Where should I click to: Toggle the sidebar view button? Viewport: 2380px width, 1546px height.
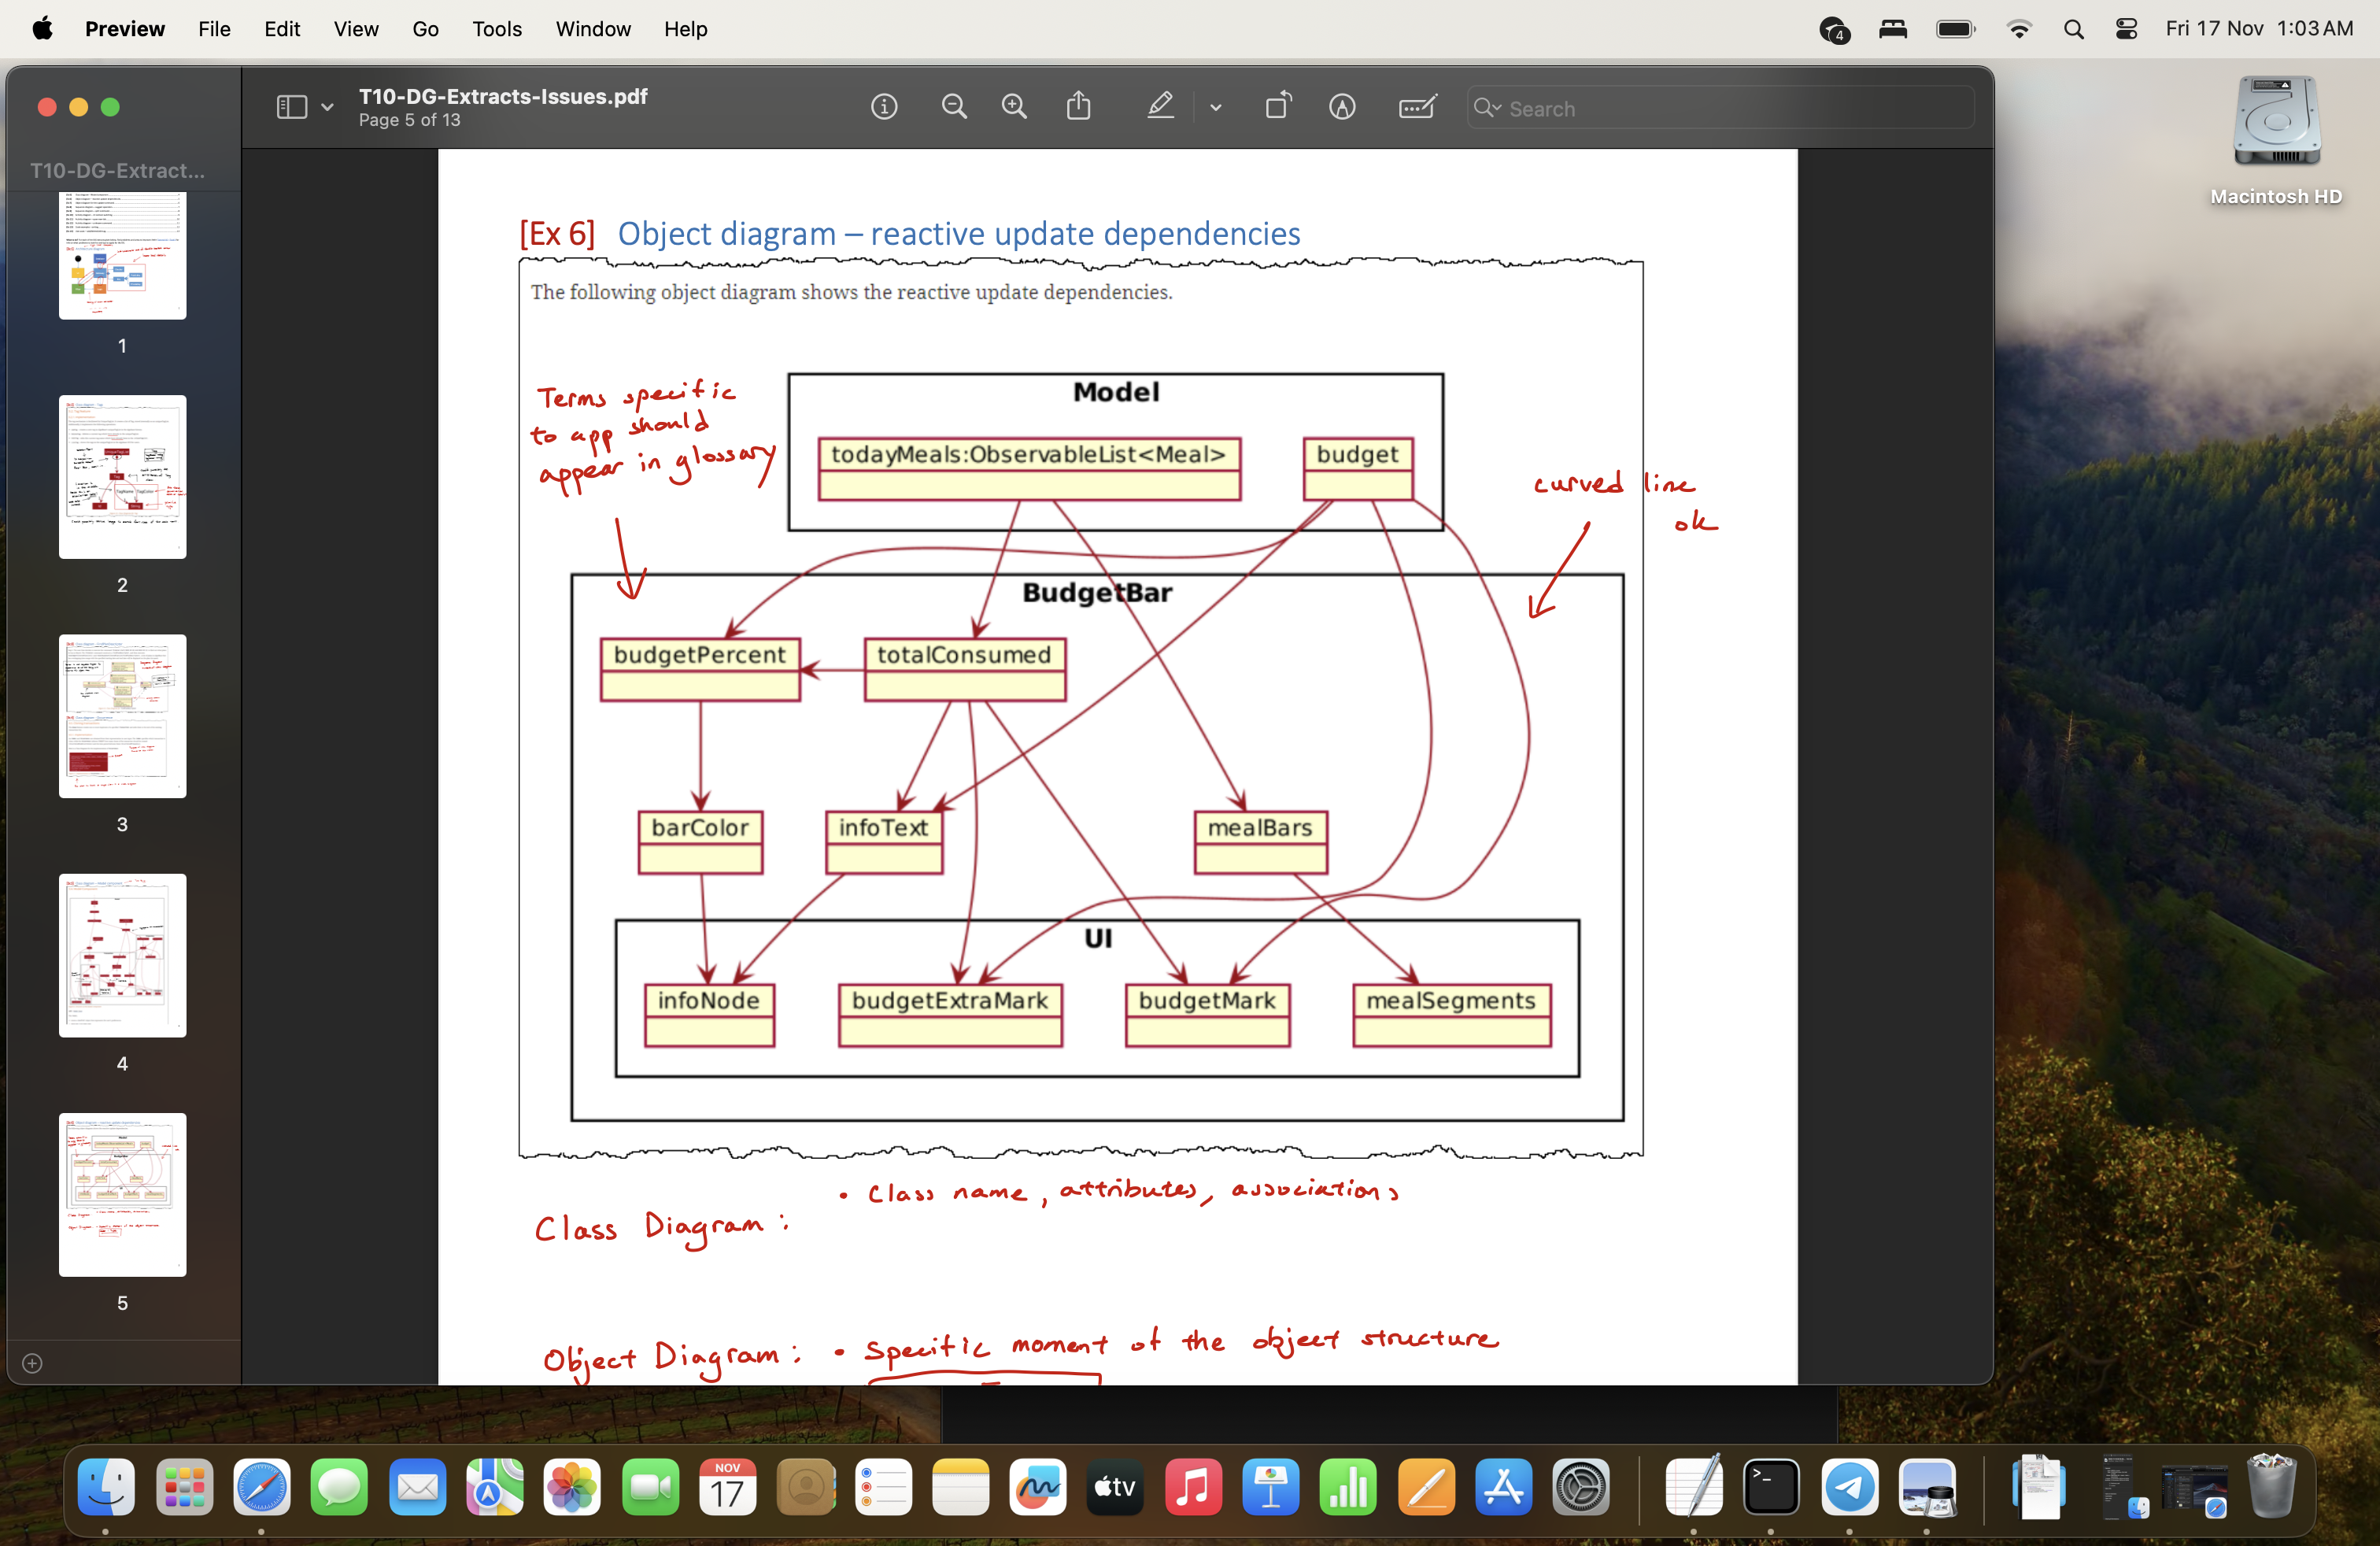[x=291, y=107]
